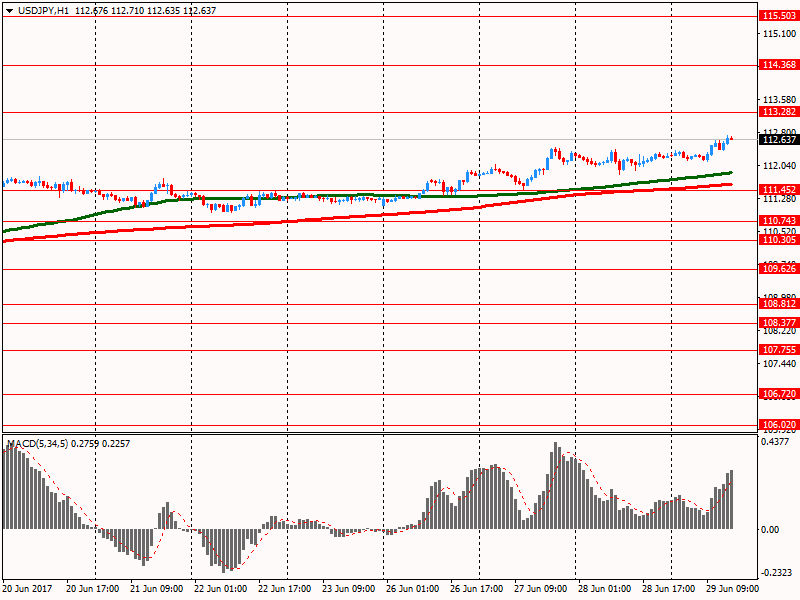Select the 114.368 red price level label

coord(779,65)
